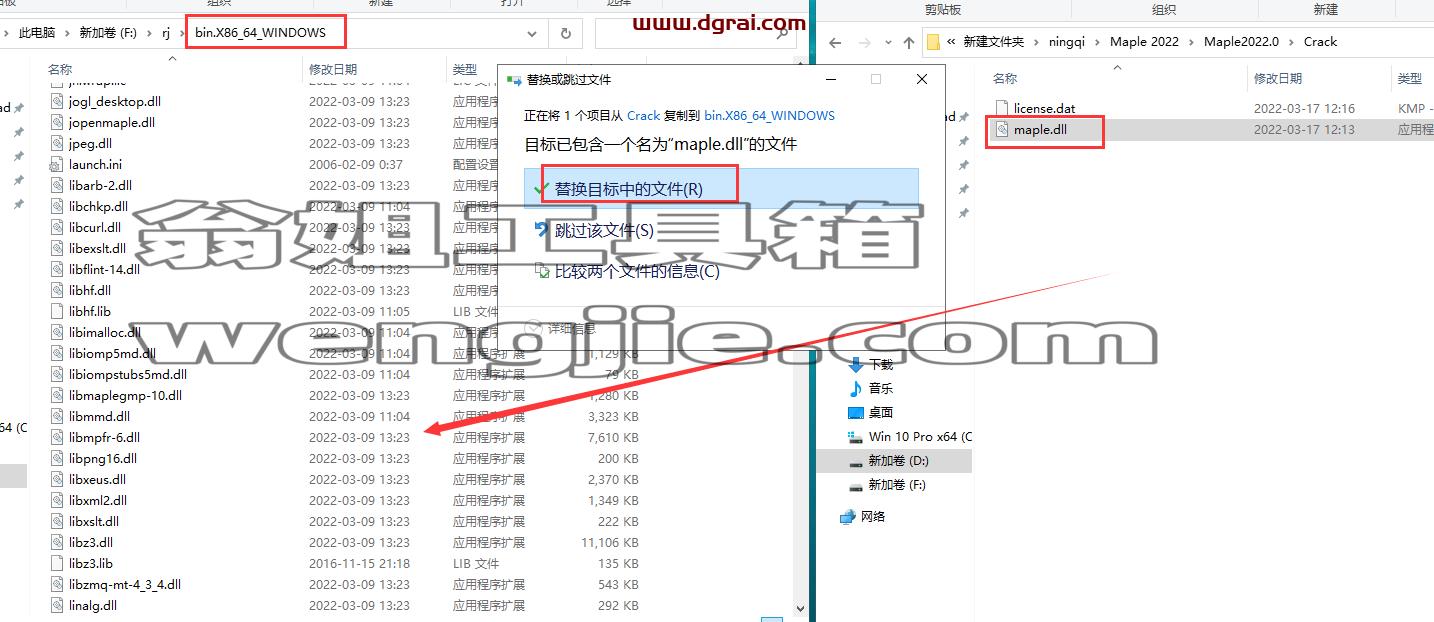Viewport: 1434px width, 622px height.
Task: Click the Crack breadcrumb in address bar
Action: 1320,42
